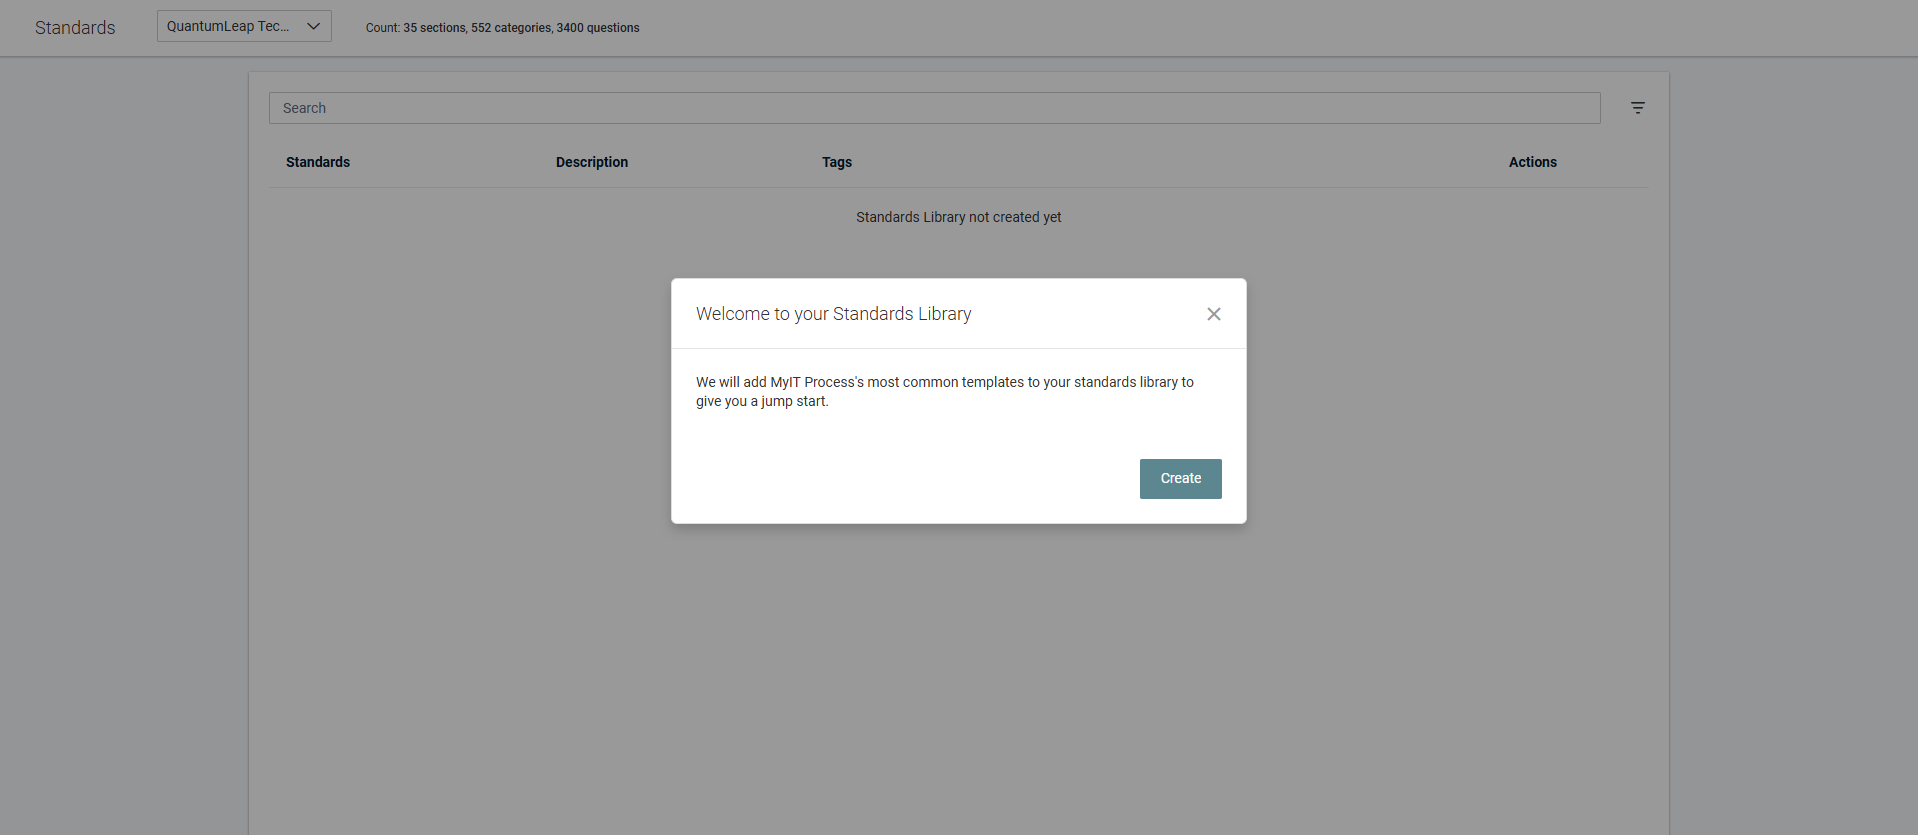Click the Standards page title
1918x835 pixels.
click(75, 28)
